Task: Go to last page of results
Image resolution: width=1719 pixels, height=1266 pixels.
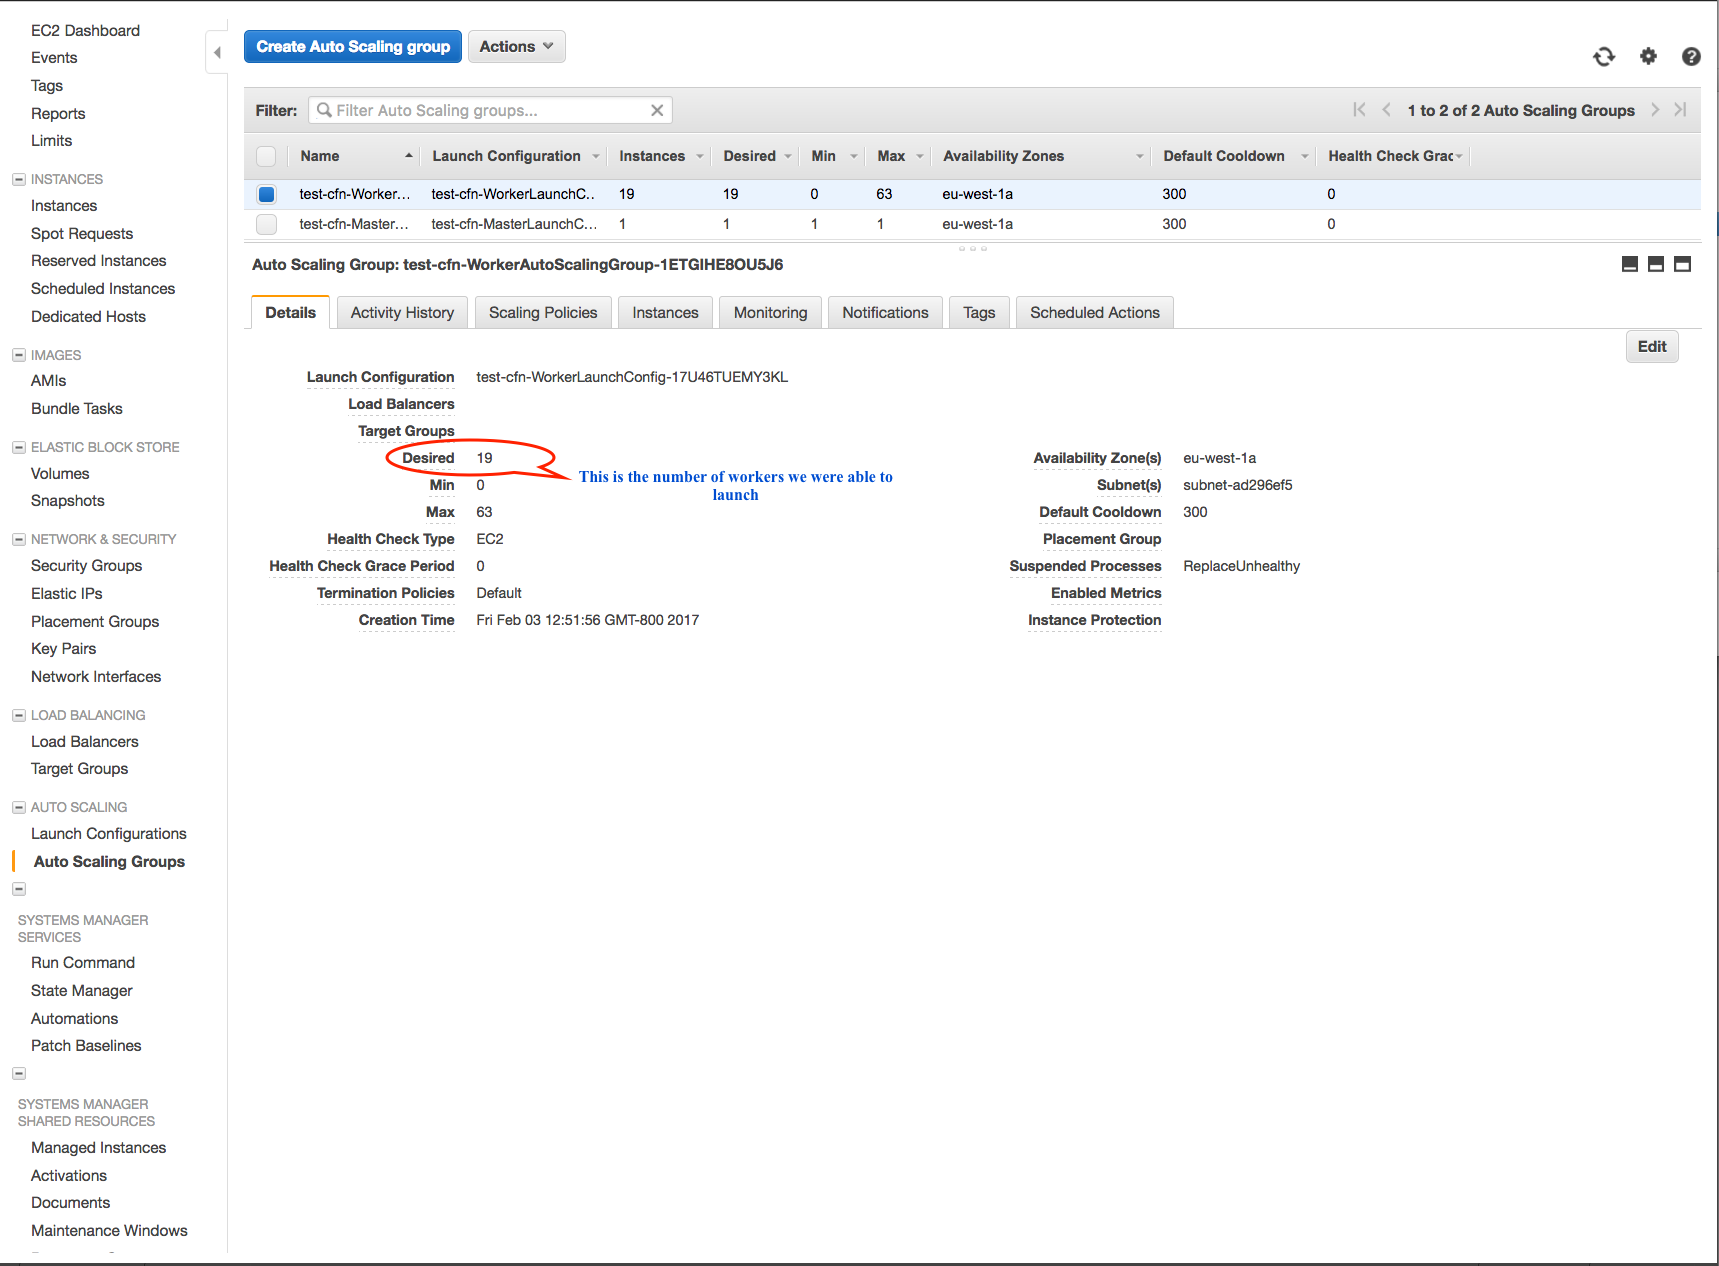Action: point(1681,110)
